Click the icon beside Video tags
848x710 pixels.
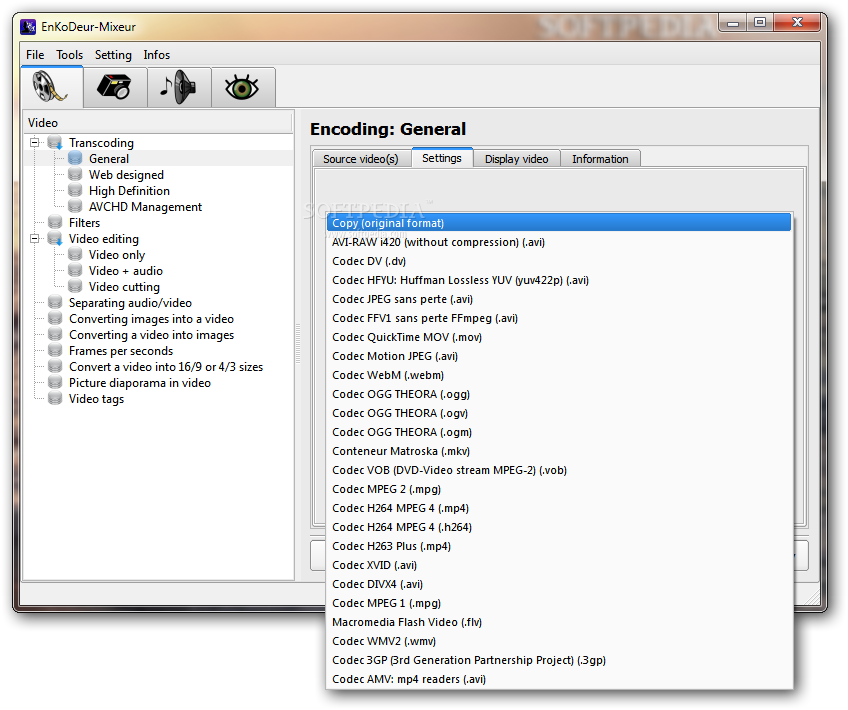(55, 399)
